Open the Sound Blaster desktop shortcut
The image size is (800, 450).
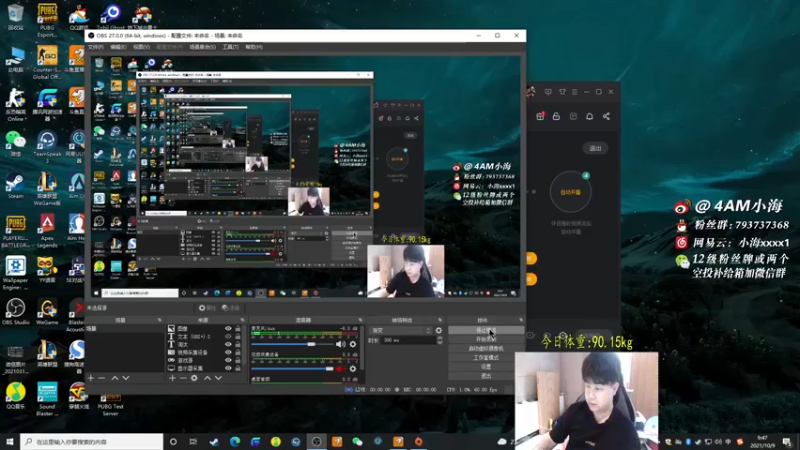pyautogui.click(x=47, y=399)
